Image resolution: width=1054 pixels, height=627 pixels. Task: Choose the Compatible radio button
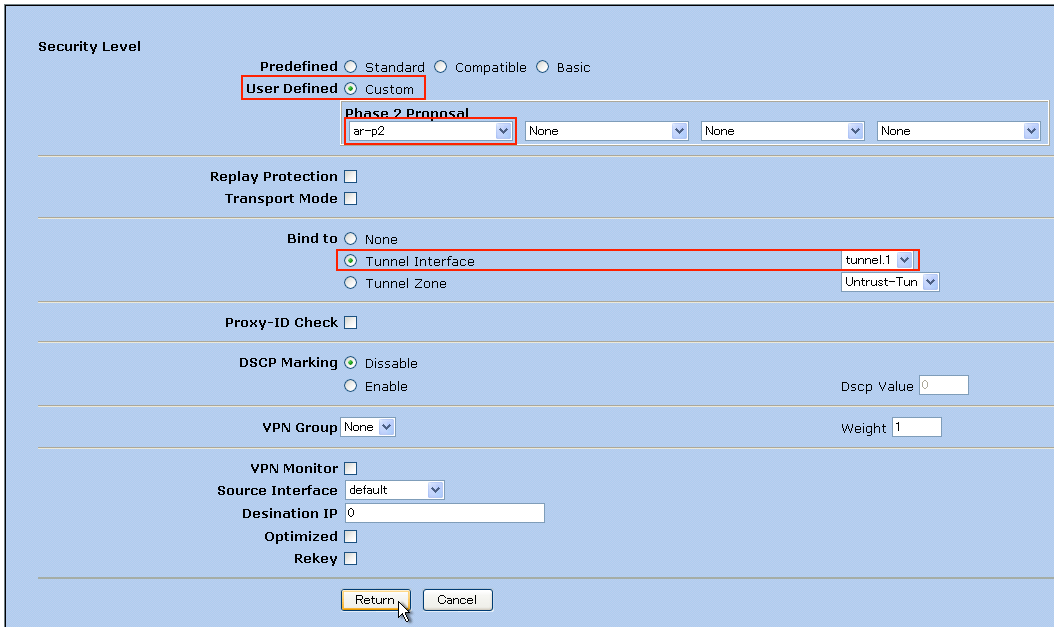(x=440, y=67)
